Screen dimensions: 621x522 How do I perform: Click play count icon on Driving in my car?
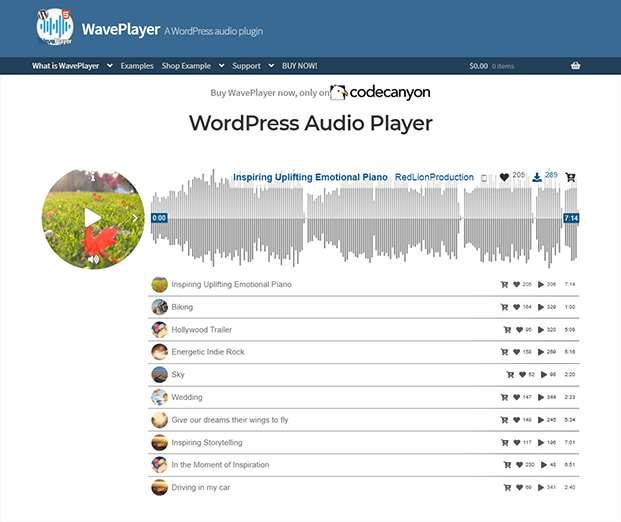(541, 487)
